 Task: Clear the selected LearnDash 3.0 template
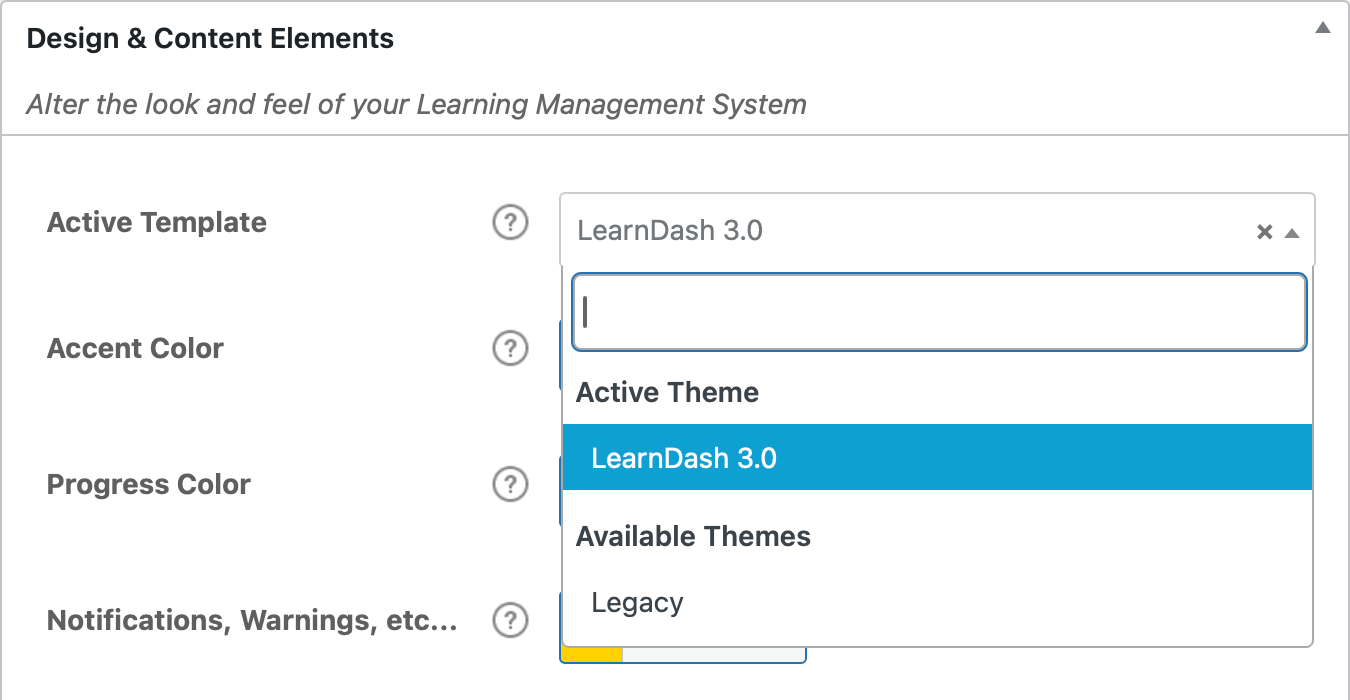click(1264, 232)
